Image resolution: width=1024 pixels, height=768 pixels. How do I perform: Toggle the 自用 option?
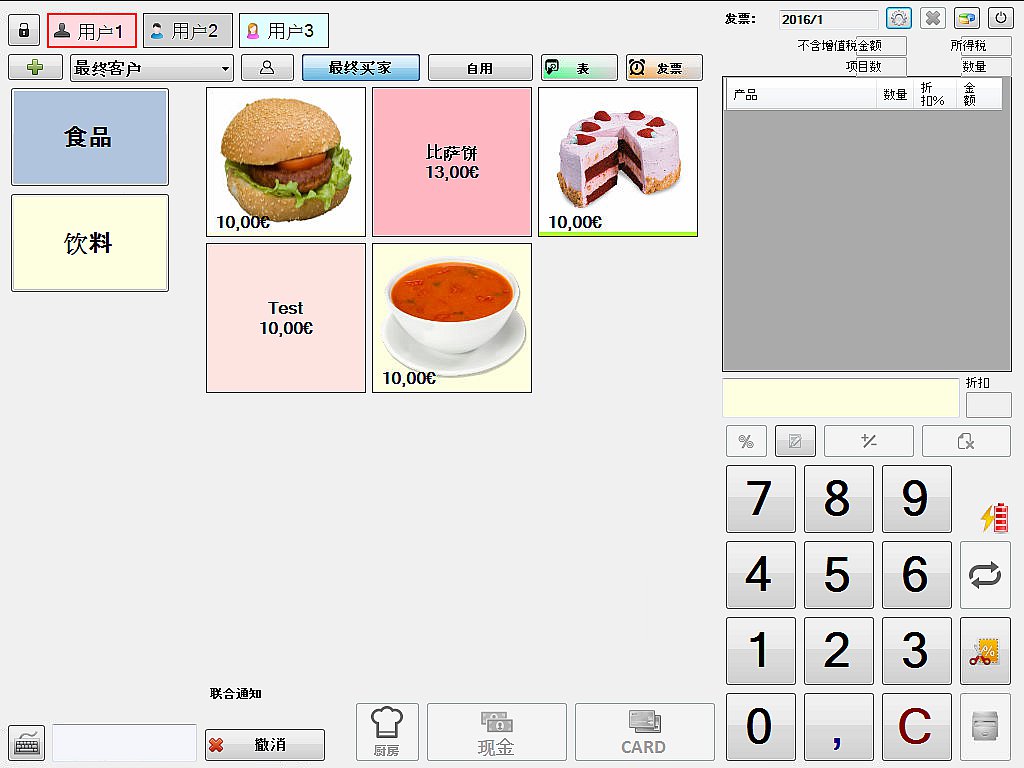coord(480,68)
